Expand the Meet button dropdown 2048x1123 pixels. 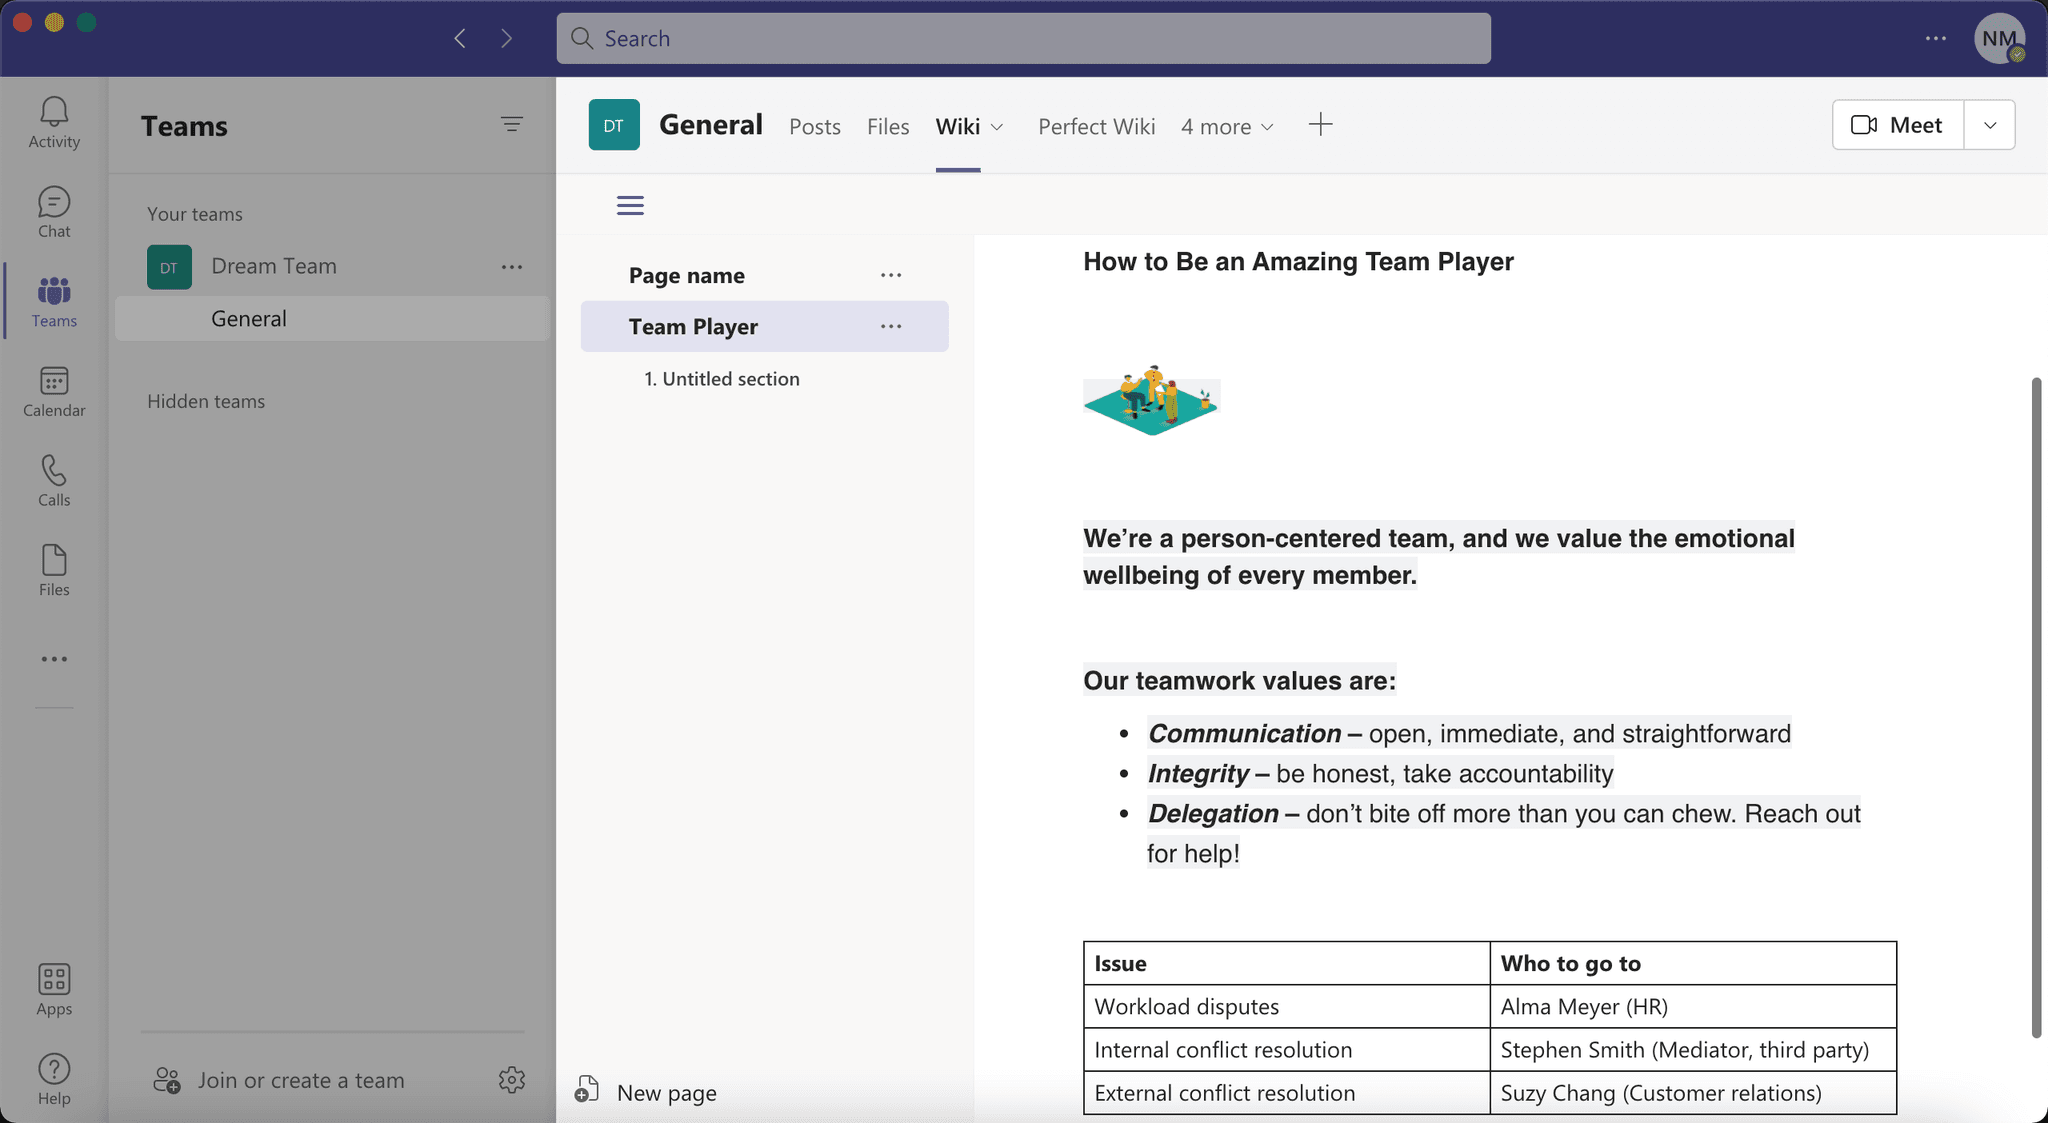click(x=1989, y=124)
